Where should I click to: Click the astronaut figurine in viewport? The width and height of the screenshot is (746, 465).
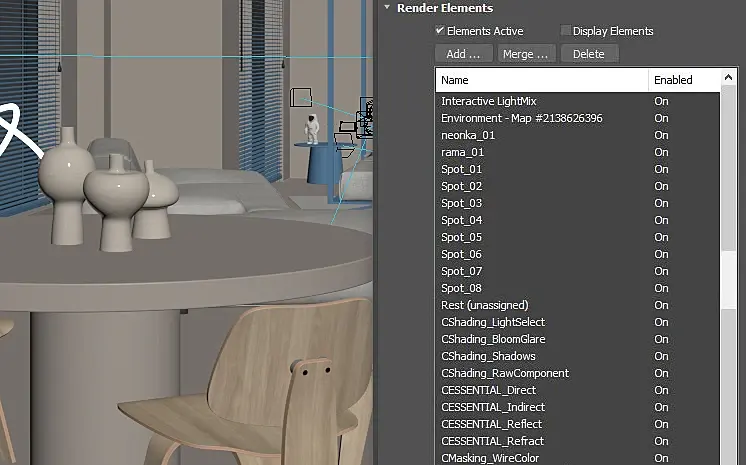click(312, 129)
